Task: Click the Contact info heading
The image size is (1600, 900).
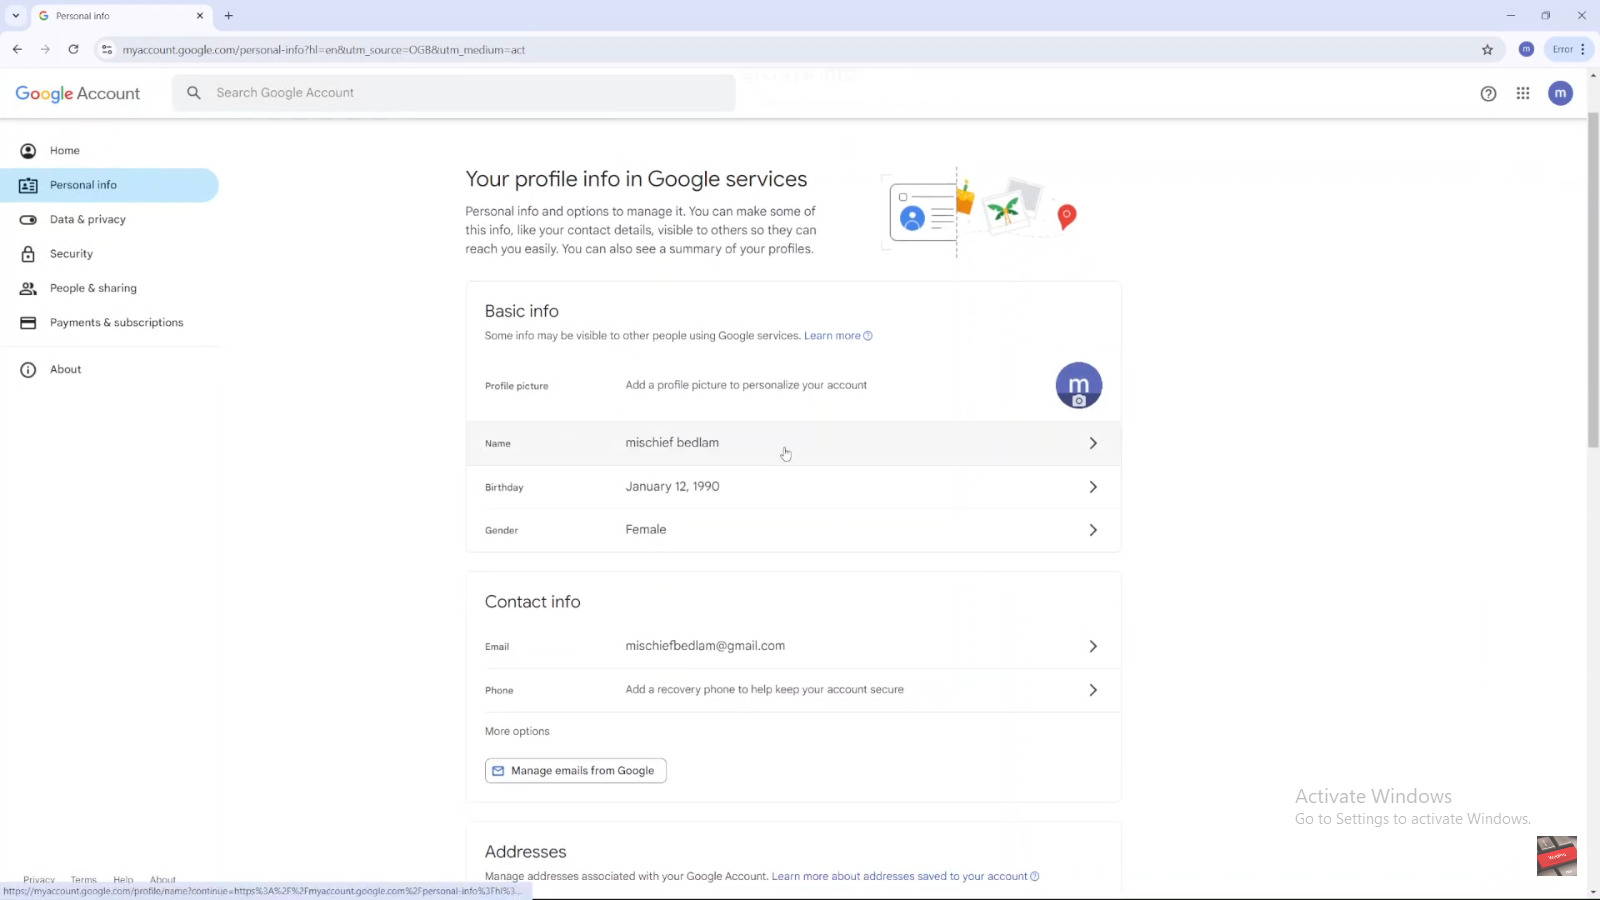Action: point(532,602)
